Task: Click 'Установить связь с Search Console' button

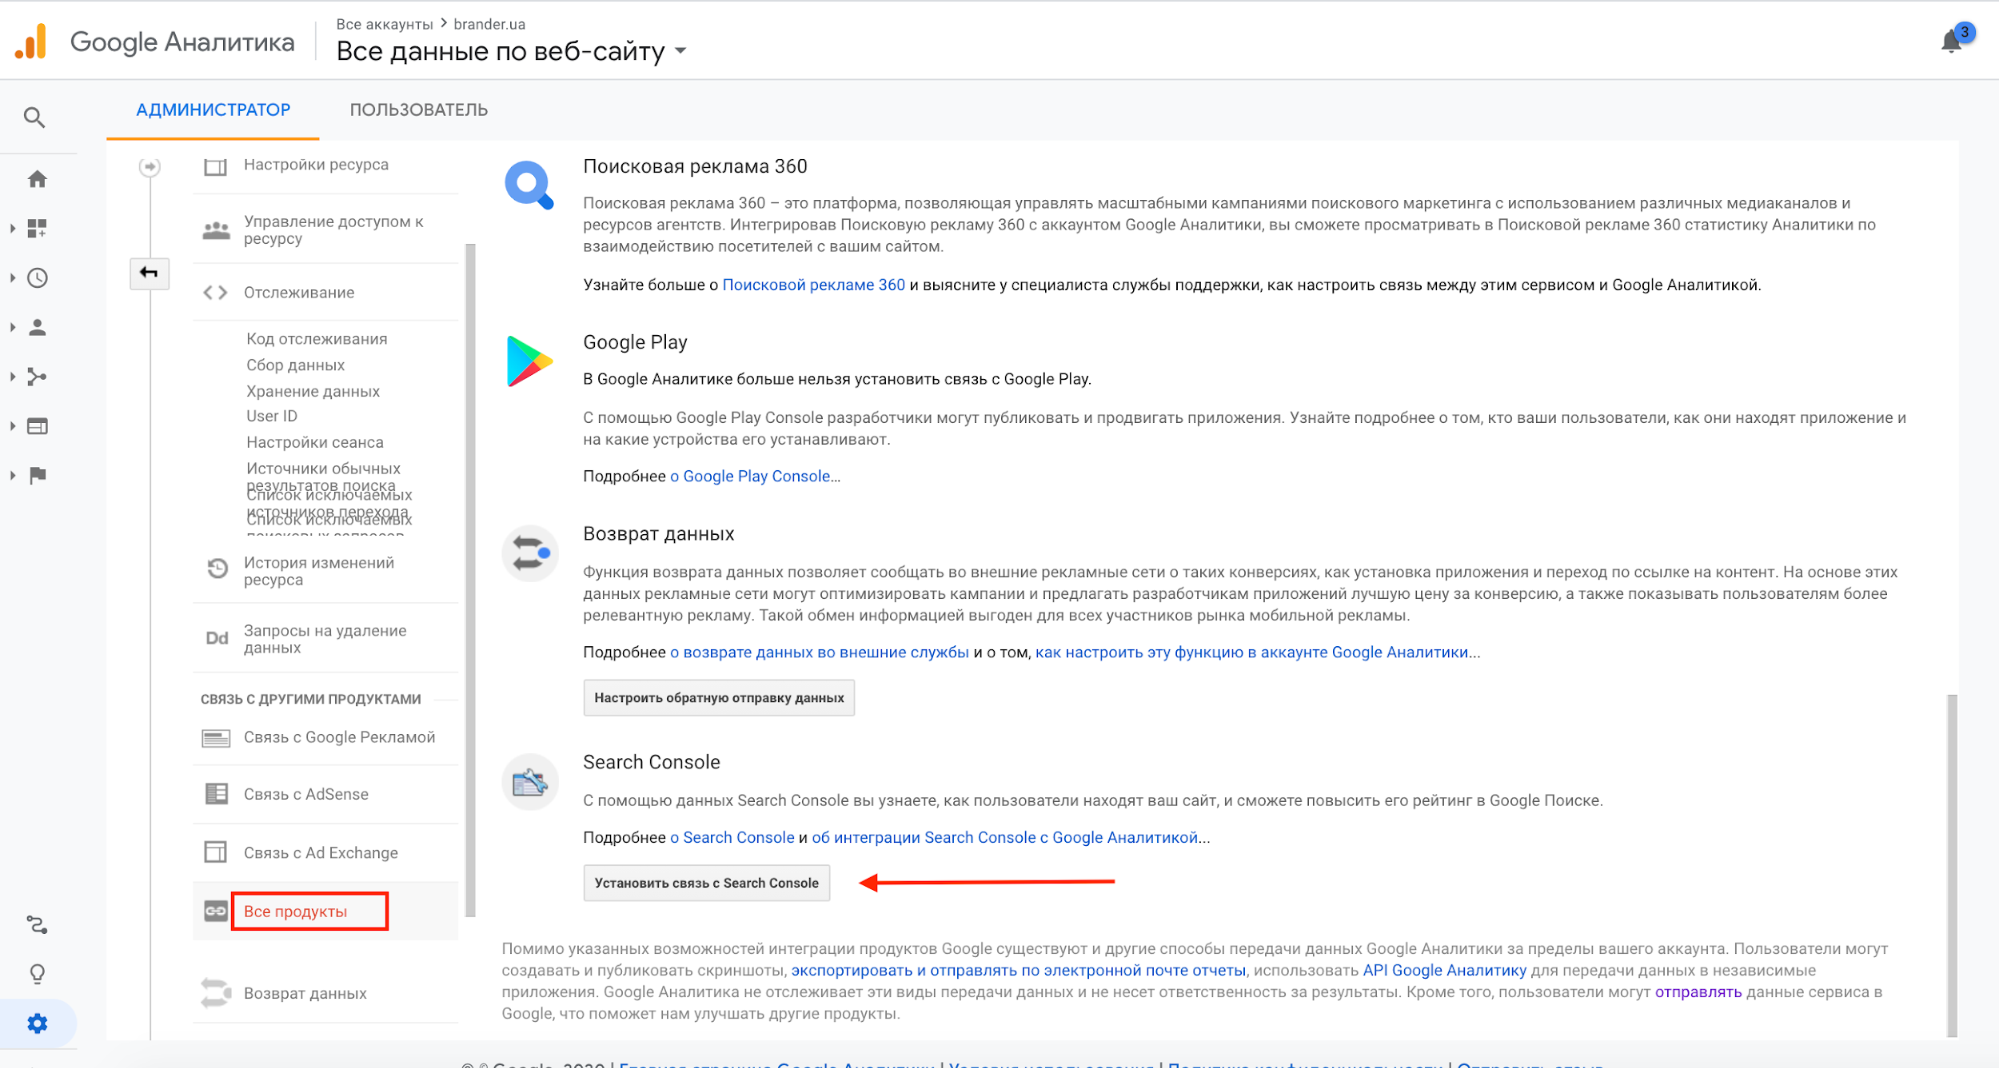Action: (x=706, y=883)
